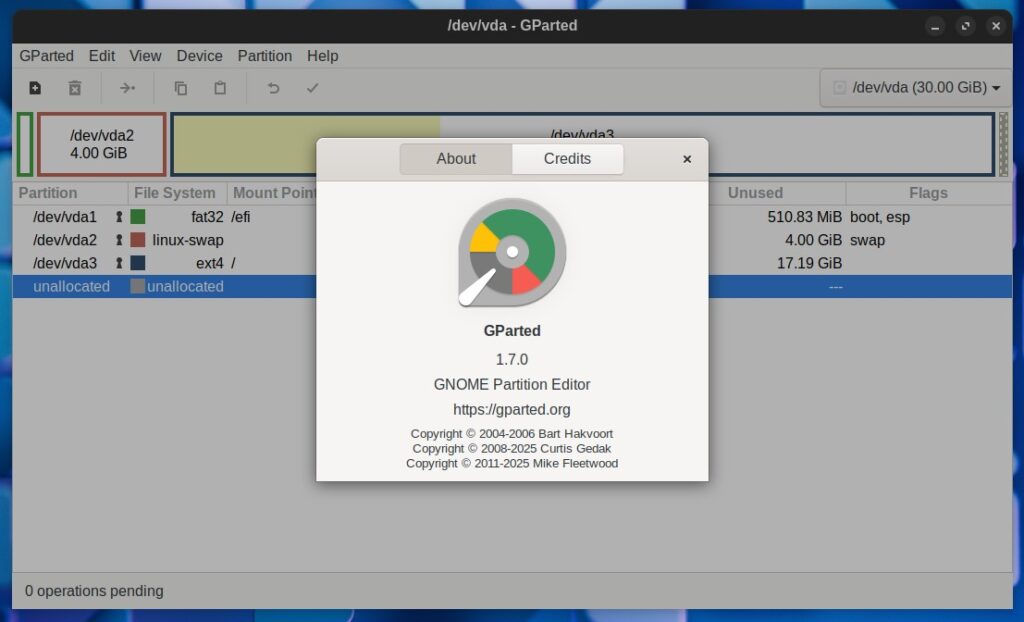Viewport: 1024px width, 622px height.
Task: Open the Edit menu
Action: tap(102, 56)
